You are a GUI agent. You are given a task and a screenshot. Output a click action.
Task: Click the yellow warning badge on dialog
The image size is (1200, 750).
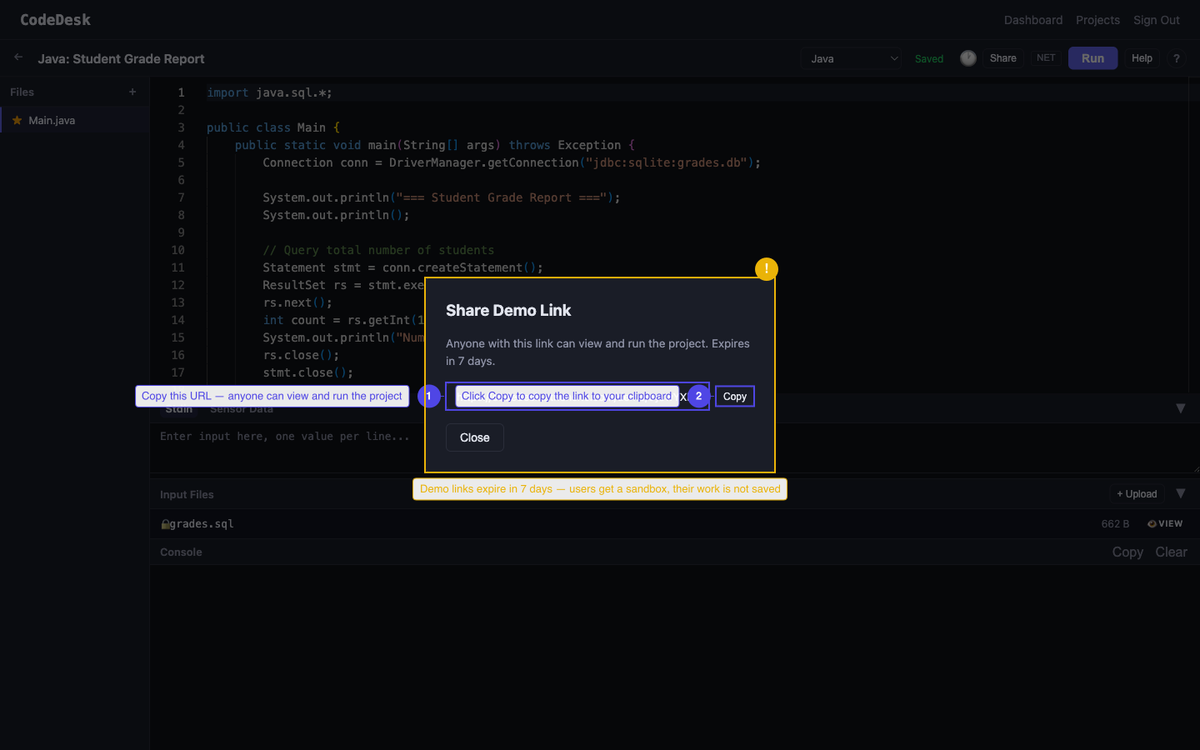[766, 269]
